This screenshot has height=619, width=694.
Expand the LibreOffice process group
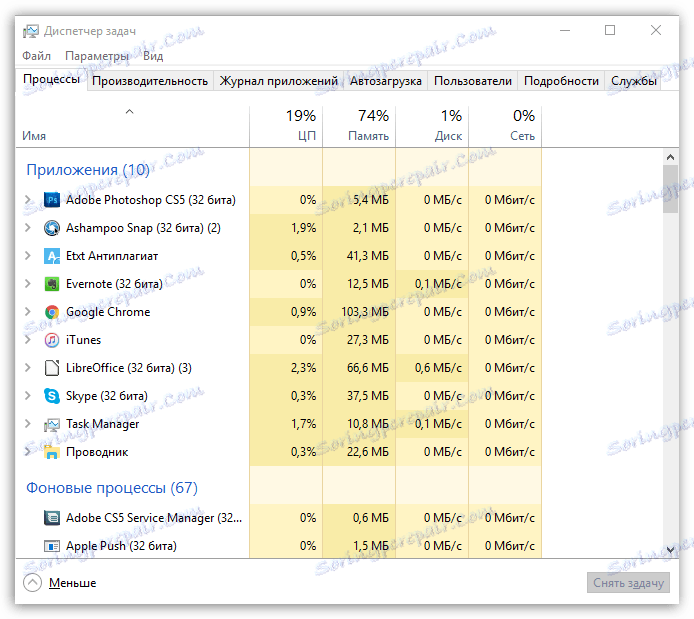[27, 367]
